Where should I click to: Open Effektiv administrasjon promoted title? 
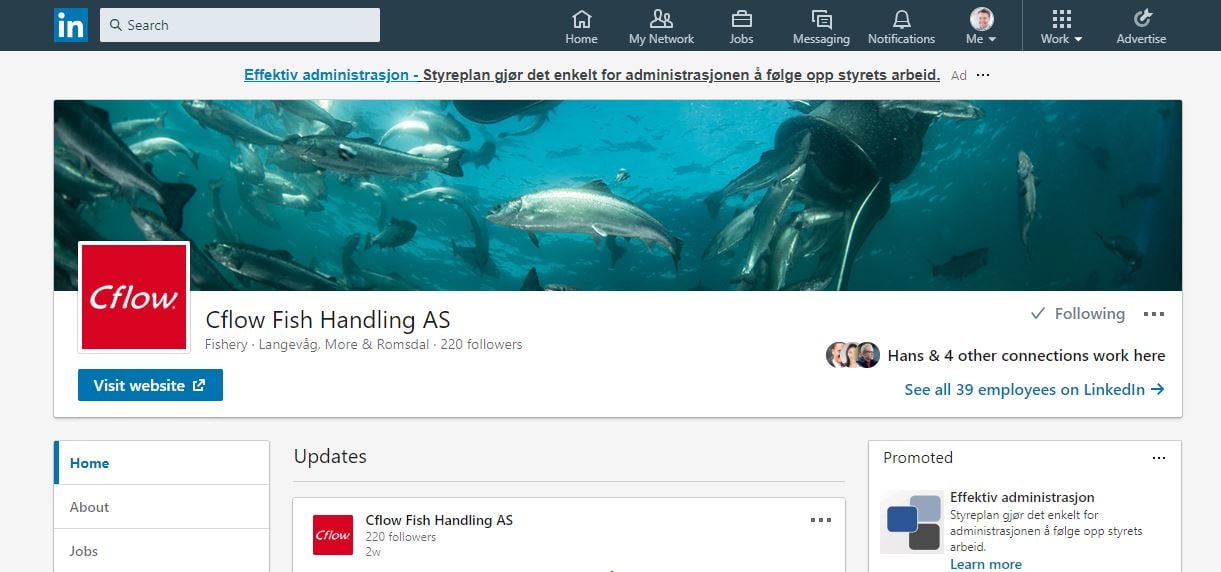click(x=1022, y=497)
